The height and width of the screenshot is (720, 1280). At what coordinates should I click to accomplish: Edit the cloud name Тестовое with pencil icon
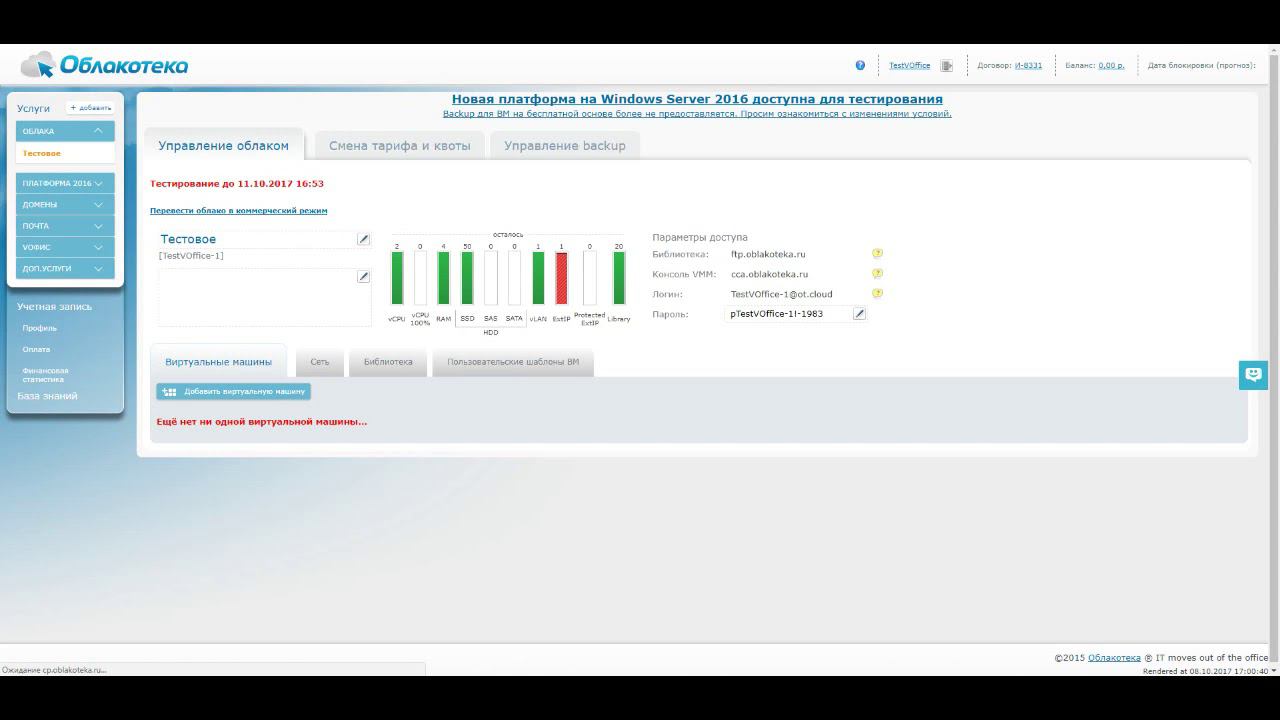[x=364, y=239]
